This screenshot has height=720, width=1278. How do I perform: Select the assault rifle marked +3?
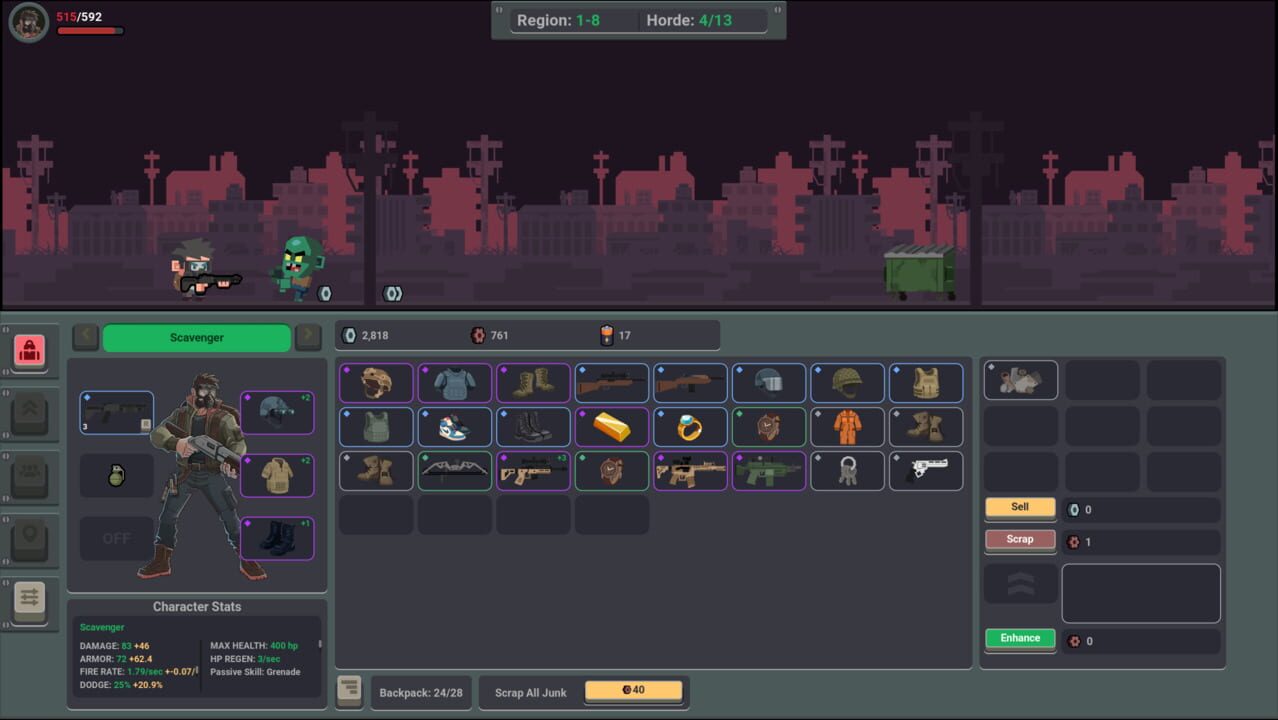point(534,471)
